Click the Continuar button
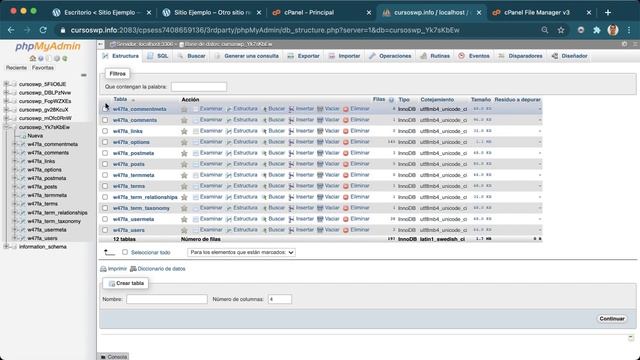640x360 pixels. tap(612, 319)
